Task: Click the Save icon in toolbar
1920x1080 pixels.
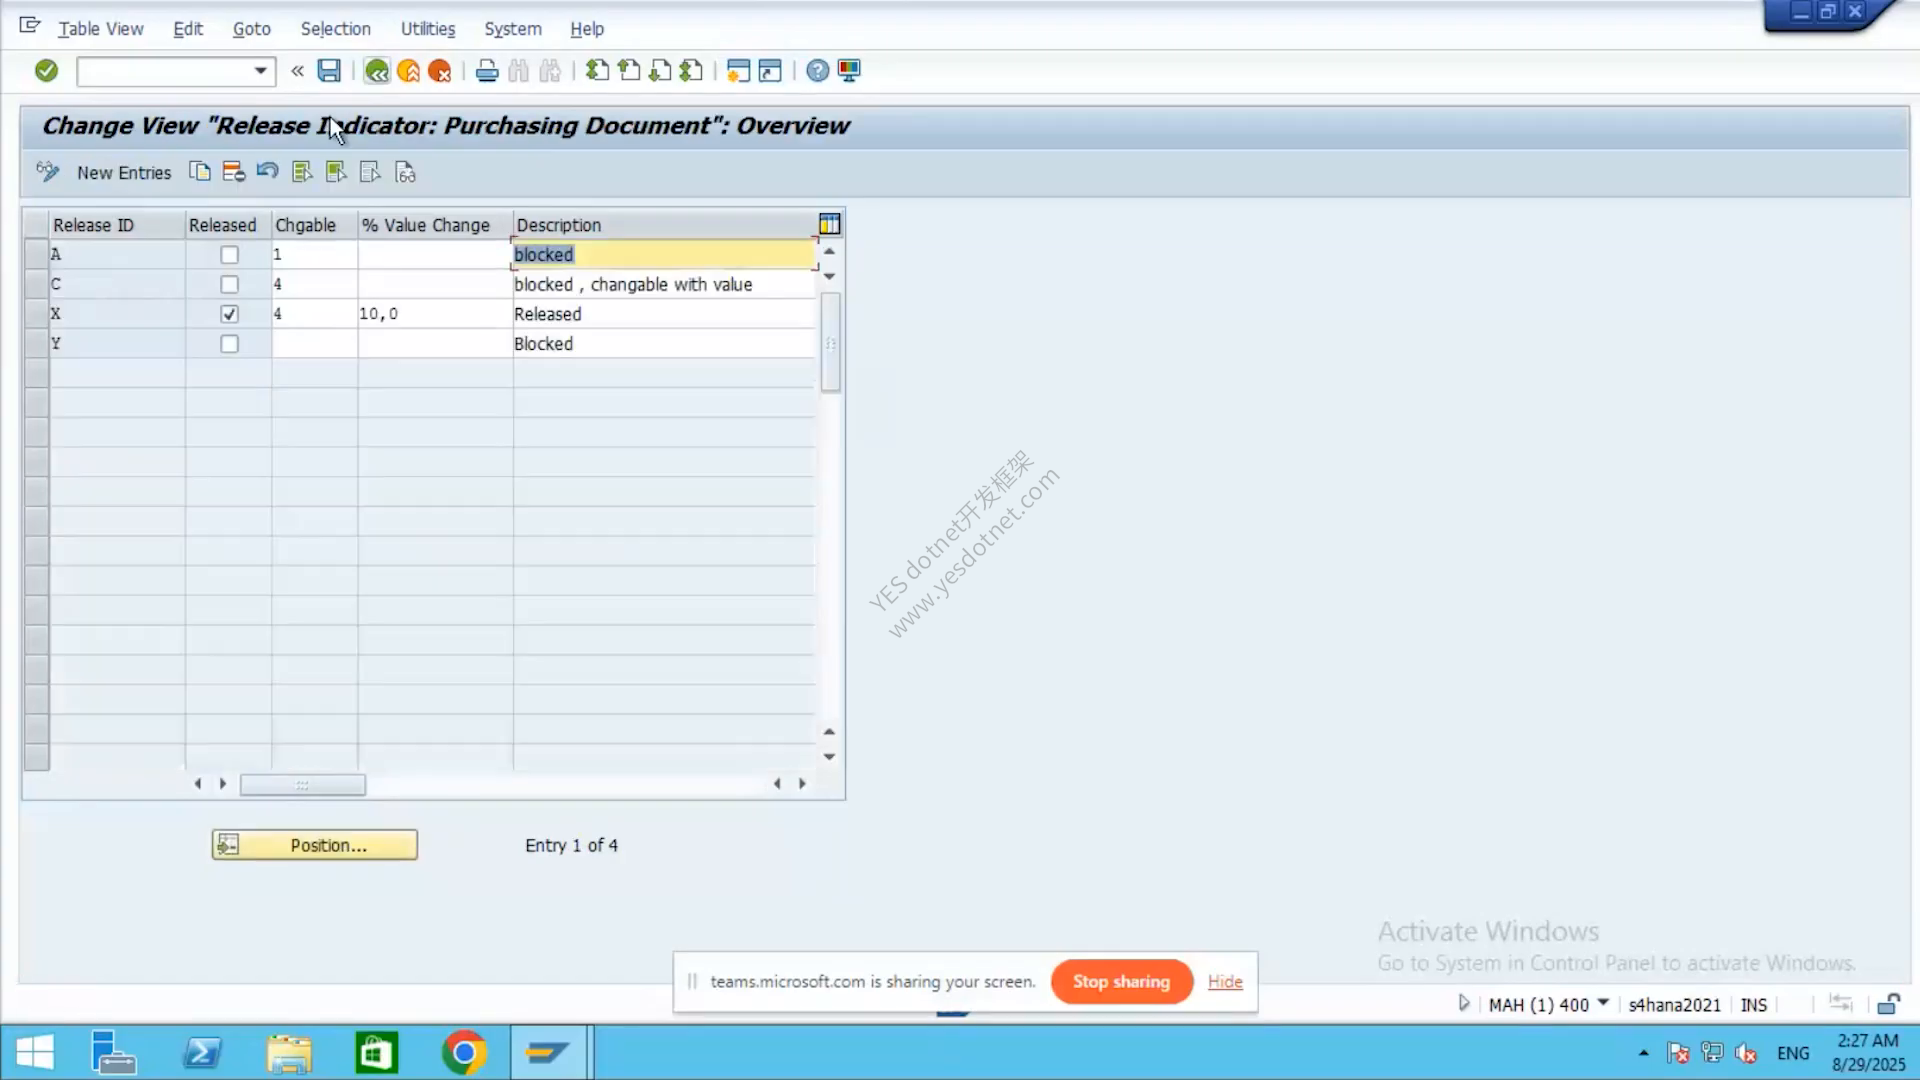Action: (x=329, y=71)
